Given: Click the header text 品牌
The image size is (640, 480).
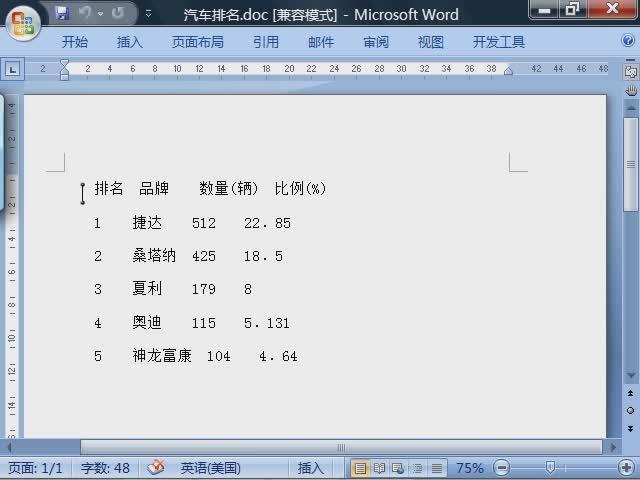Looking at the screenshot, I should coord(154,189).
